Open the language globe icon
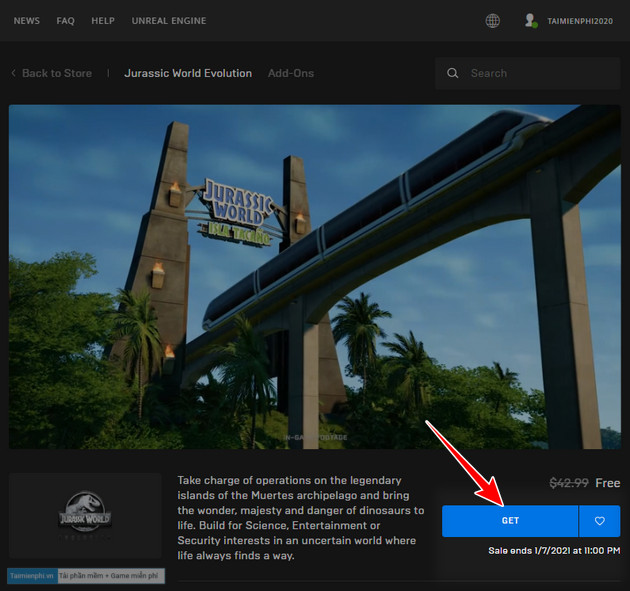Image resolution: width=630 pixels, height=591 pixels. tap(493, 20)
